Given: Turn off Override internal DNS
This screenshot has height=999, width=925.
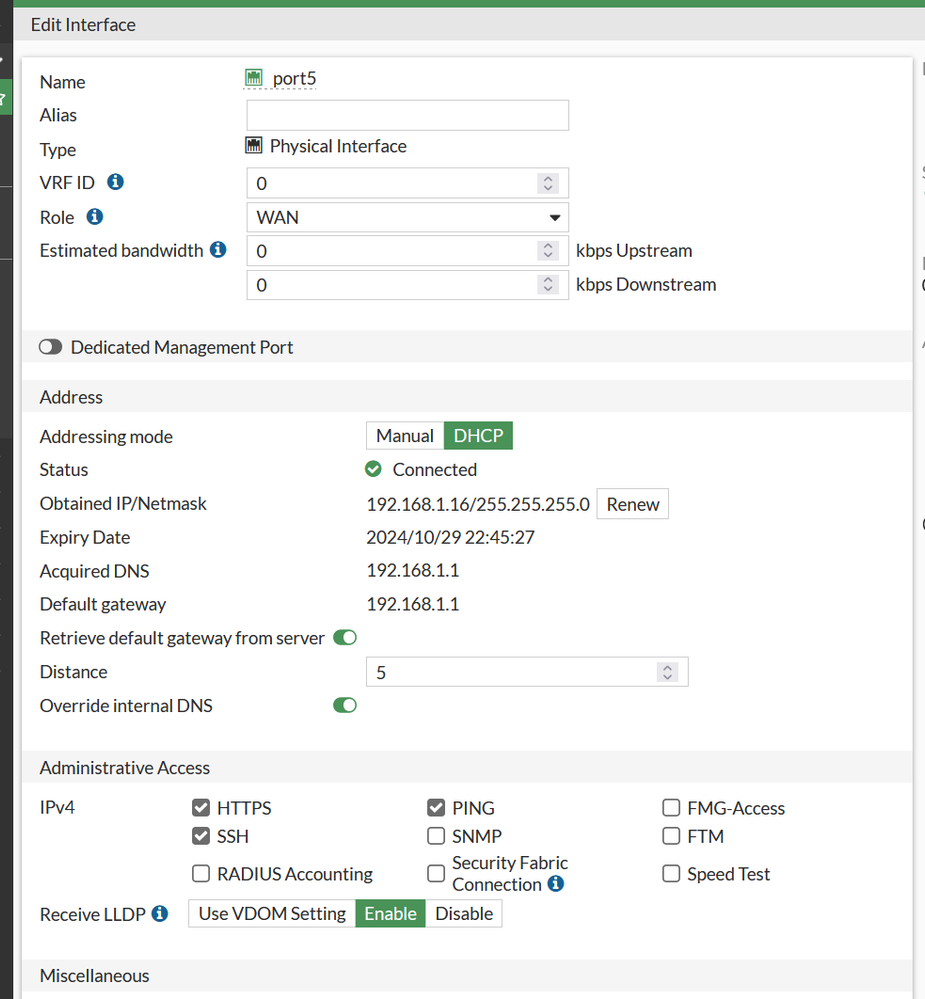Looking at the screenshot, I should click(x=344, y=706).
